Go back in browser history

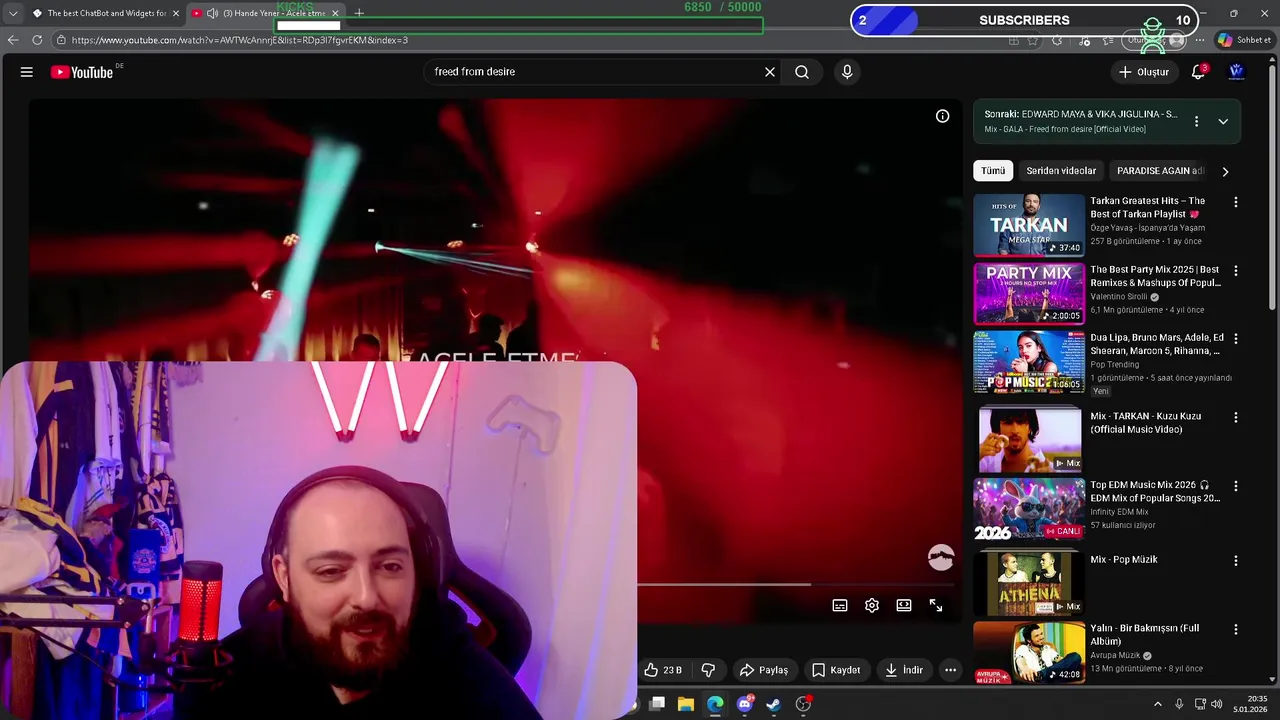pyautogui.click(x=13, y=40)
